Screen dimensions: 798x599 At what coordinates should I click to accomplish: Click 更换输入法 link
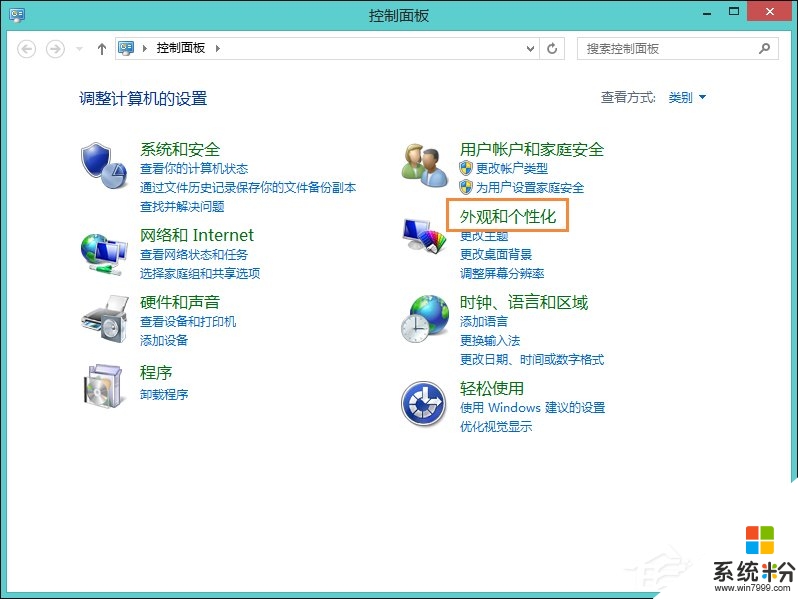point(490,340)
